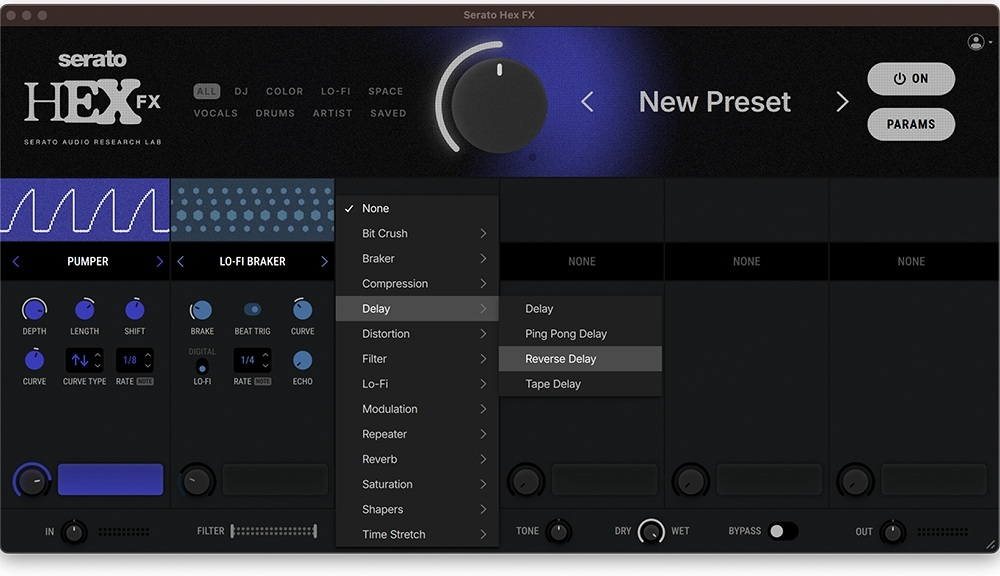Filter presets by SAVED category
Image resolution: width=1000 pixels, height=576 pixels.
[388, 113]
